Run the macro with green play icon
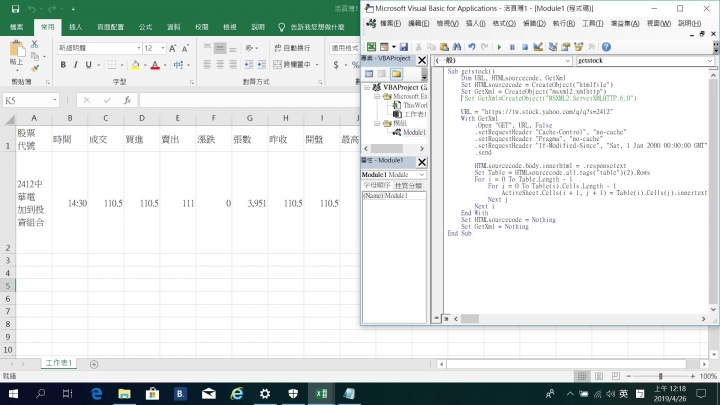The image size is (720, 405). (499, 47)
